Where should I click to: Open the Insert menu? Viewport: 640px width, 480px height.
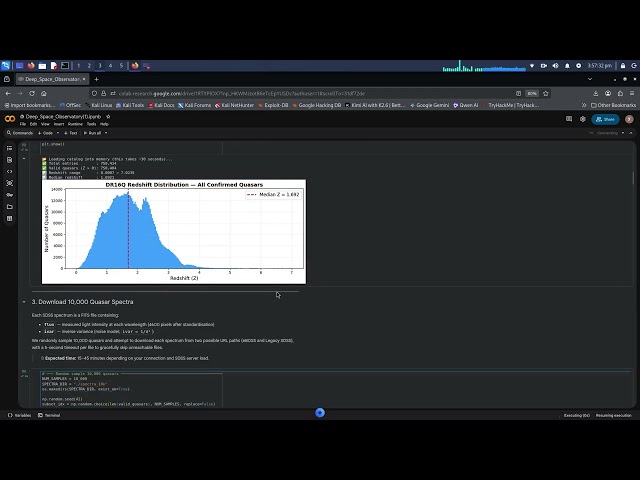59,124
